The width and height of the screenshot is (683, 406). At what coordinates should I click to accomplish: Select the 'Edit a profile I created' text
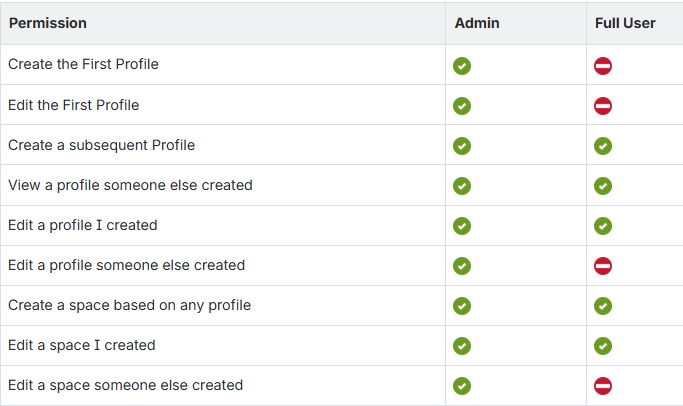pos(82,225)
